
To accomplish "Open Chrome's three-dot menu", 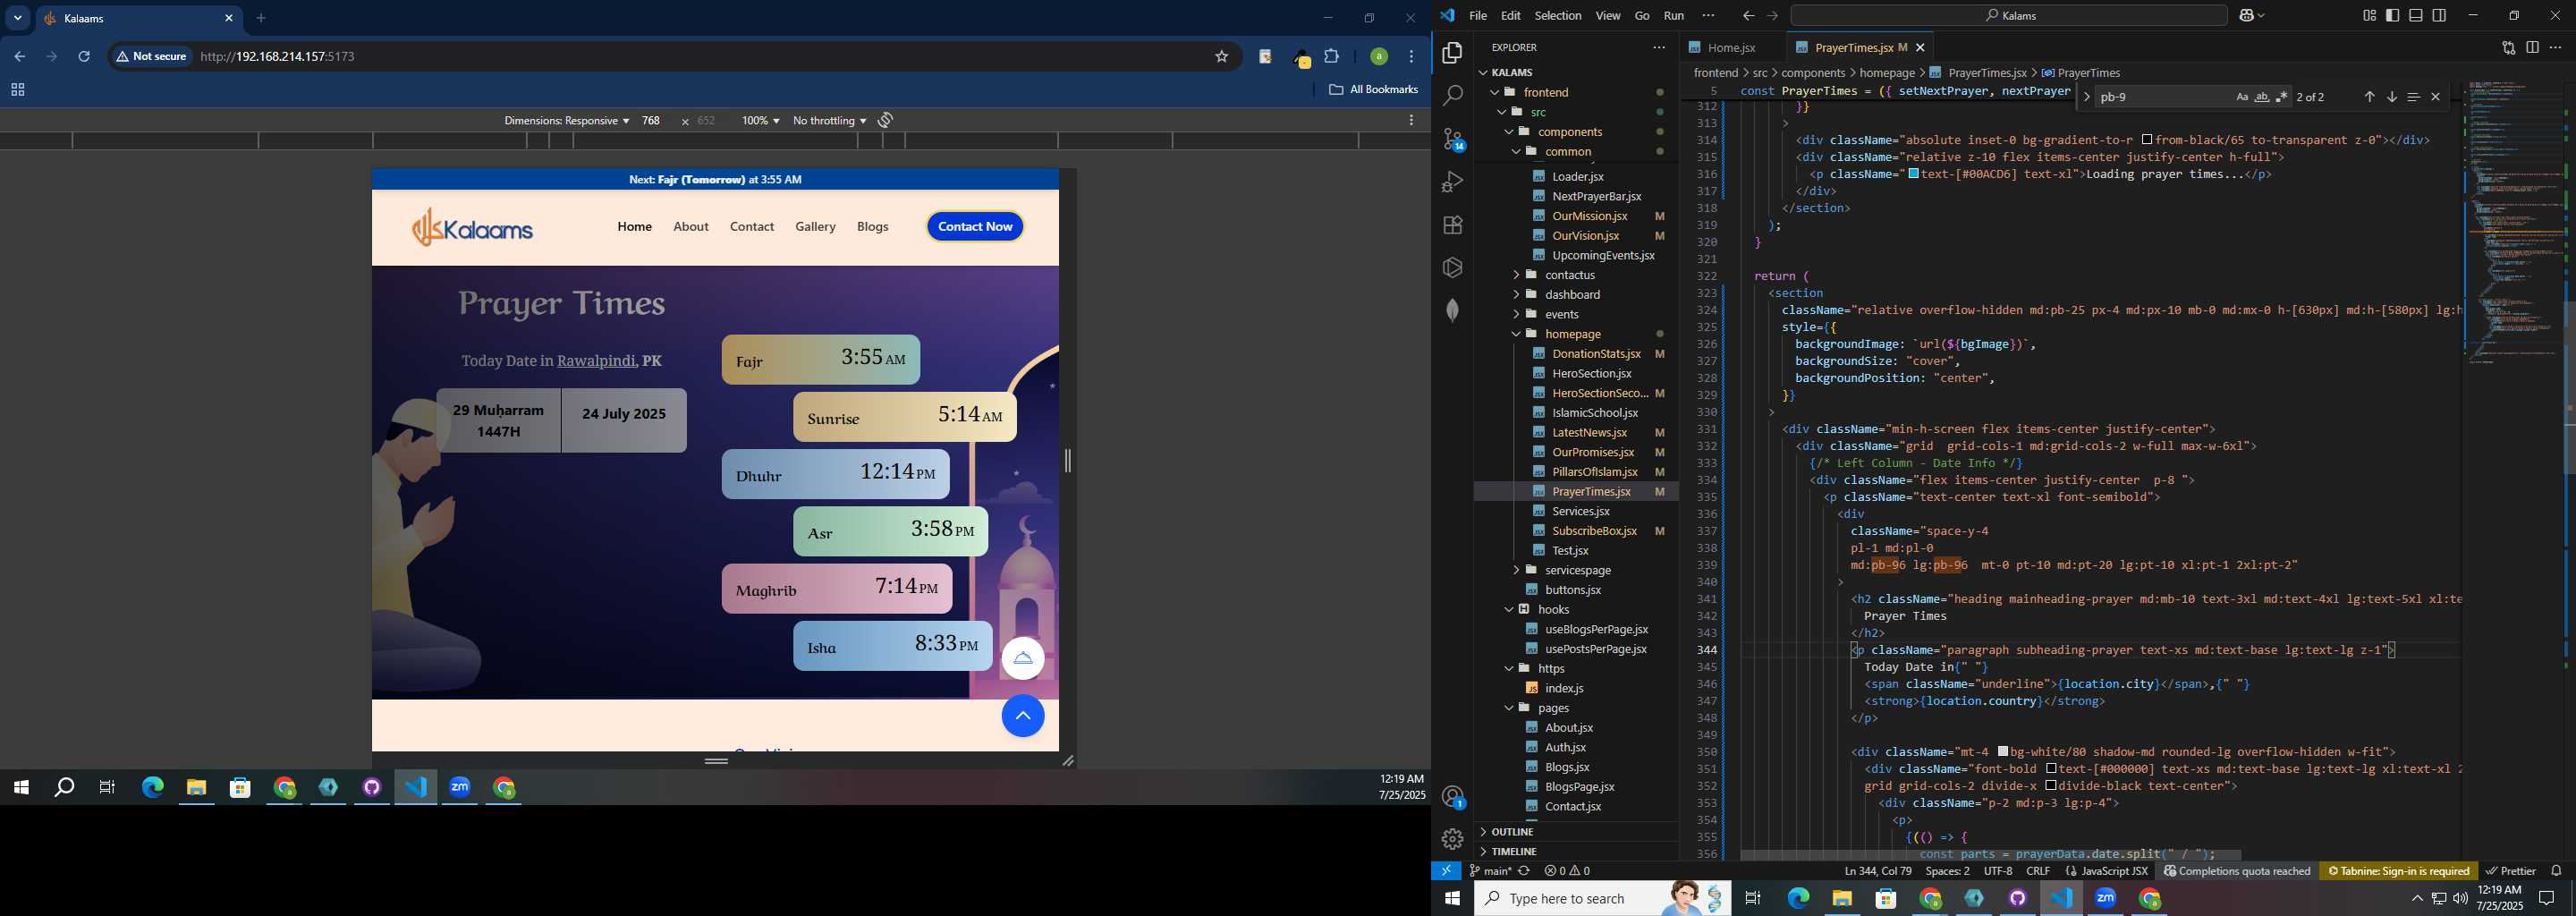I will click(x=1412, y=57).
